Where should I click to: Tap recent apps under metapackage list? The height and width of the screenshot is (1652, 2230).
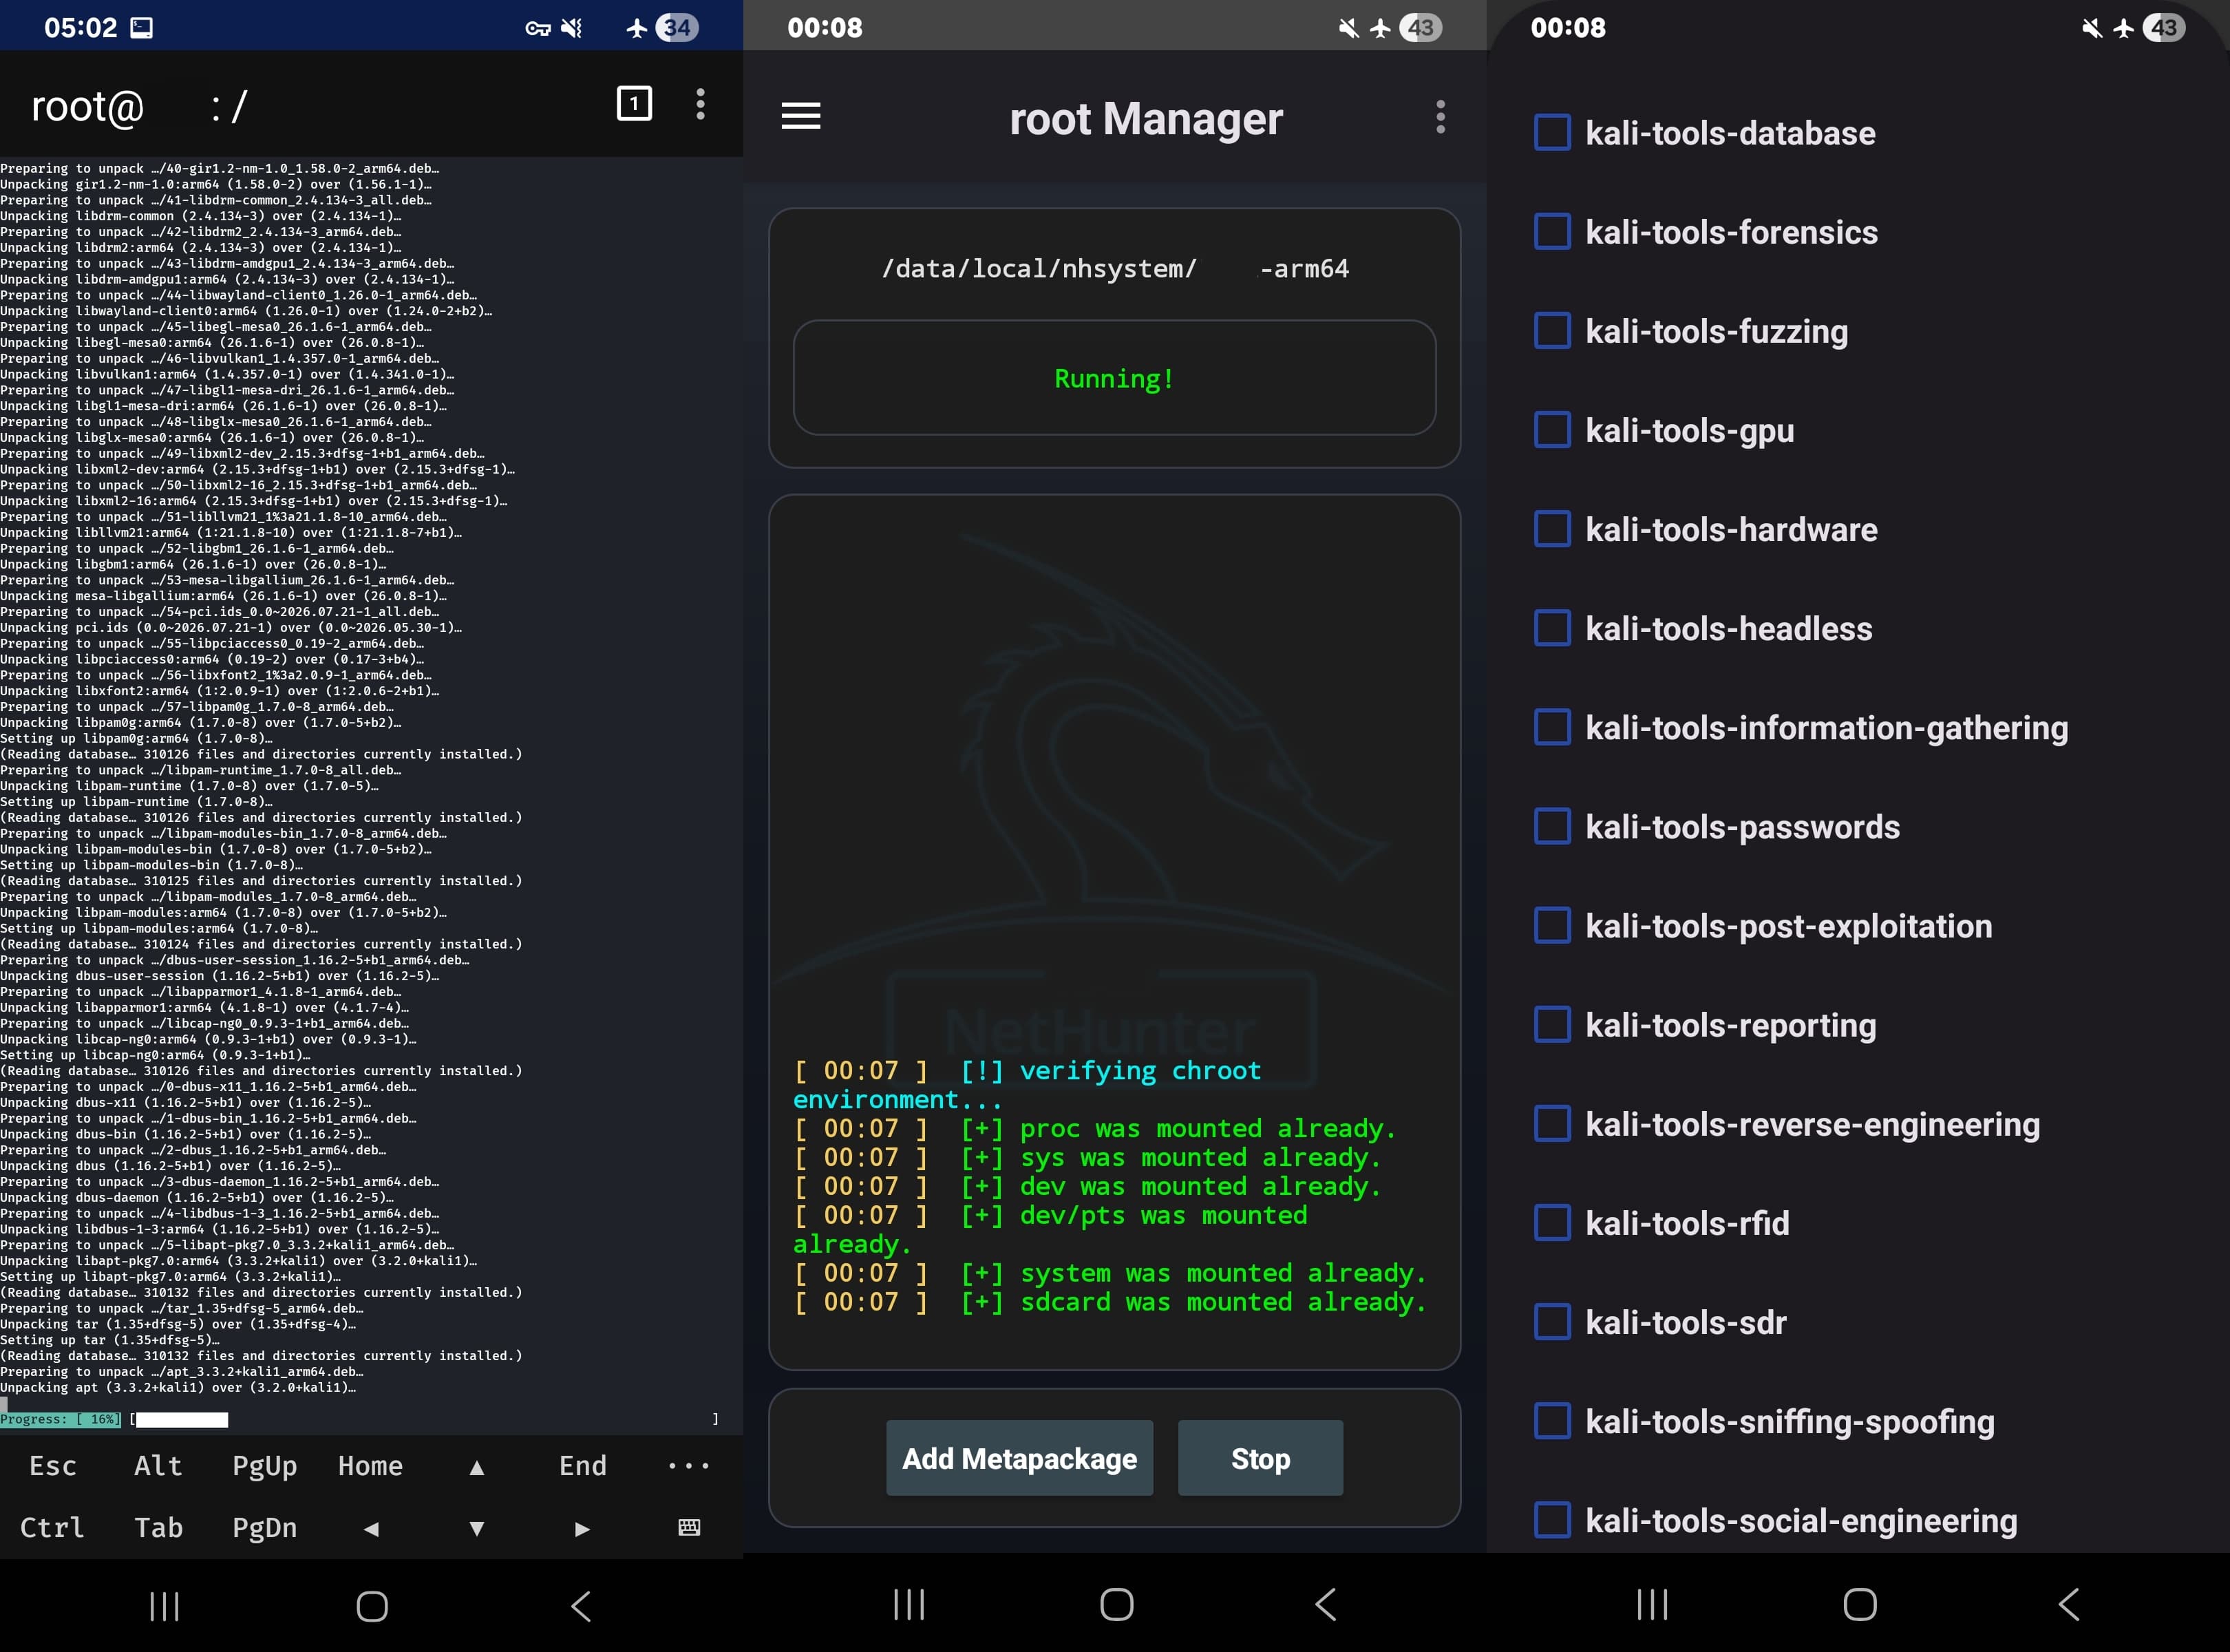coord(1652,1604)
